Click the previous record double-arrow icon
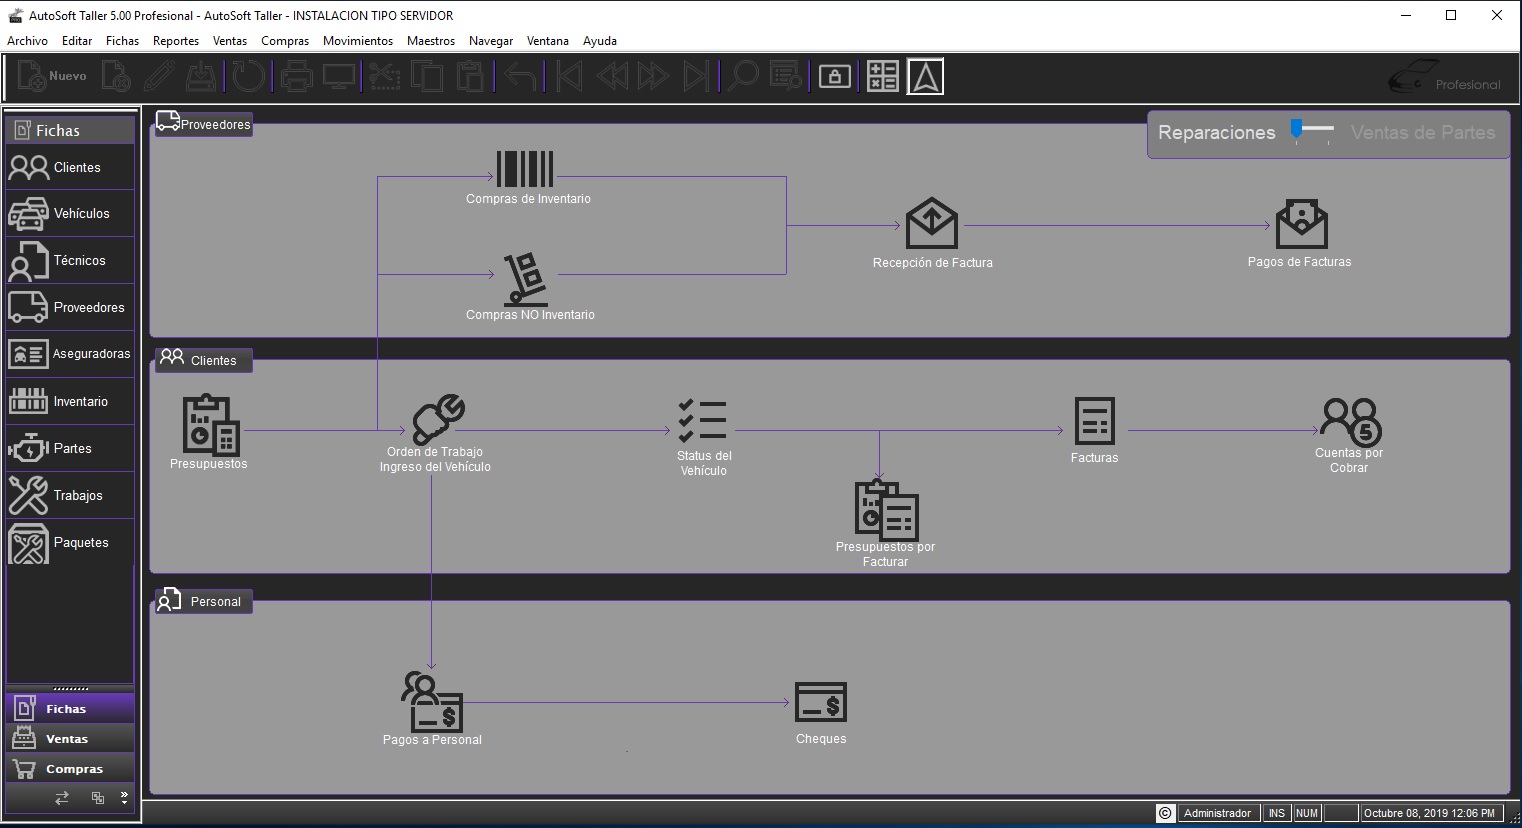The image size is (1522, 828). (x=612, y=76)
